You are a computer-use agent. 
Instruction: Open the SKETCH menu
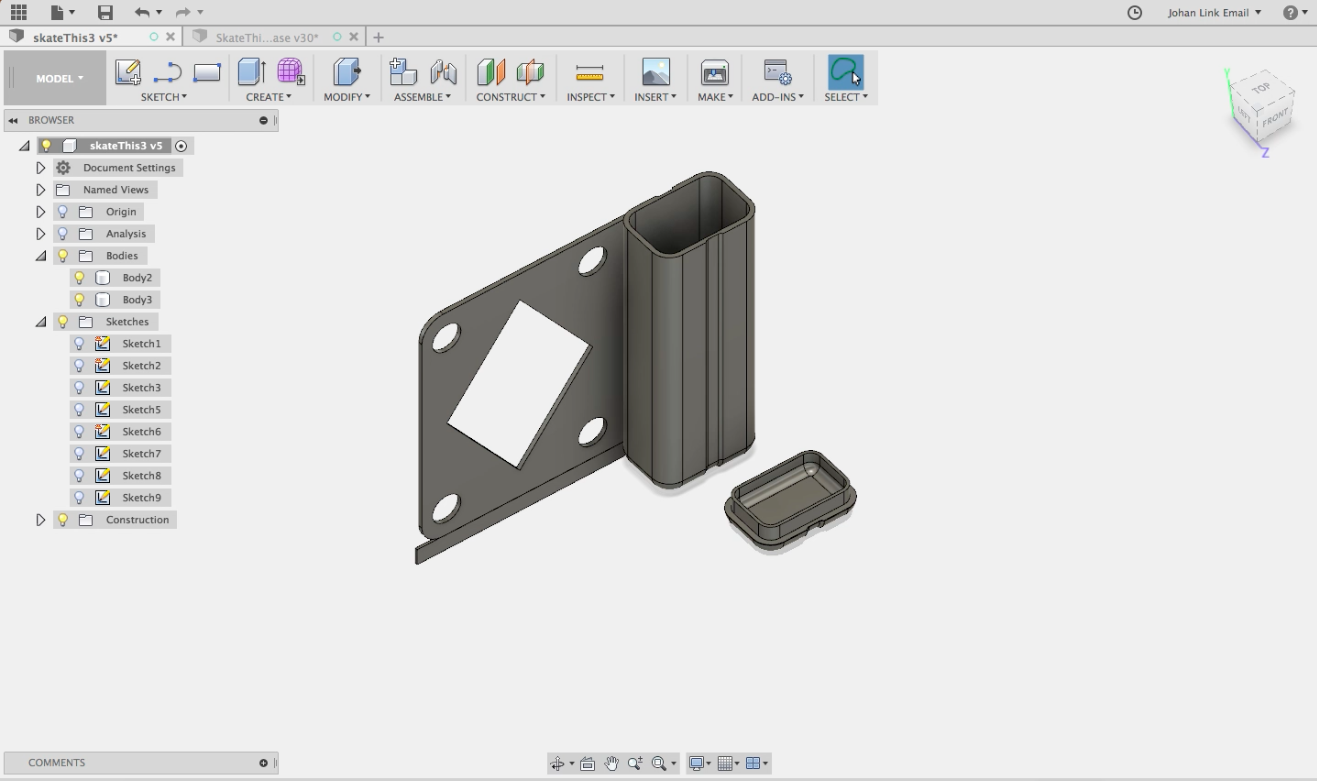164,97
